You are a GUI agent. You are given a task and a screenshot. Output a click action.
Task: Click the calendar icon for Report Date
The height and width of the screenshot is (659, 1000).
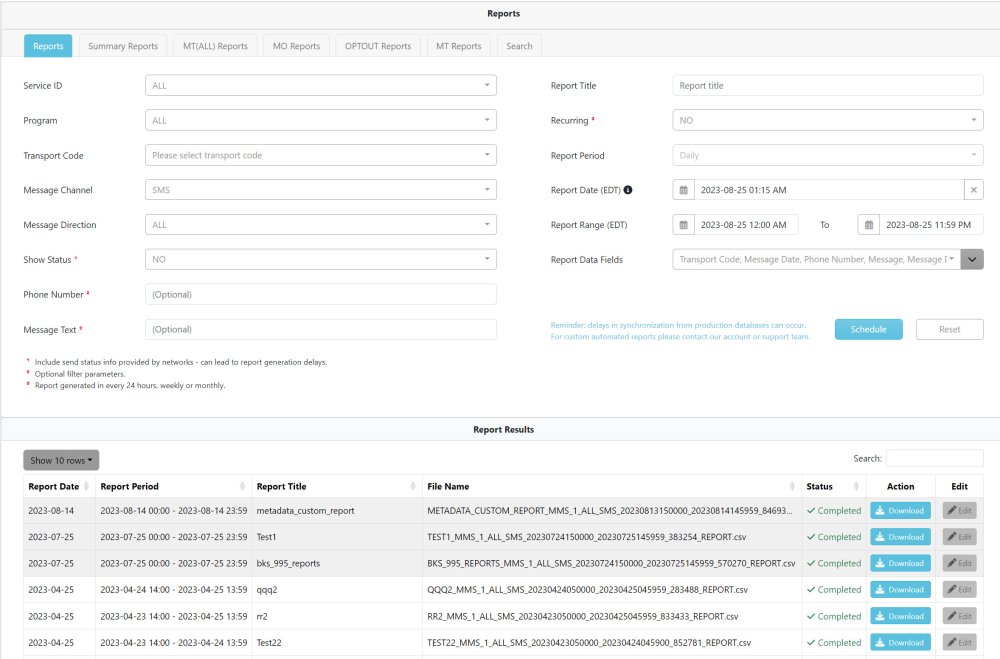point(684,190)
